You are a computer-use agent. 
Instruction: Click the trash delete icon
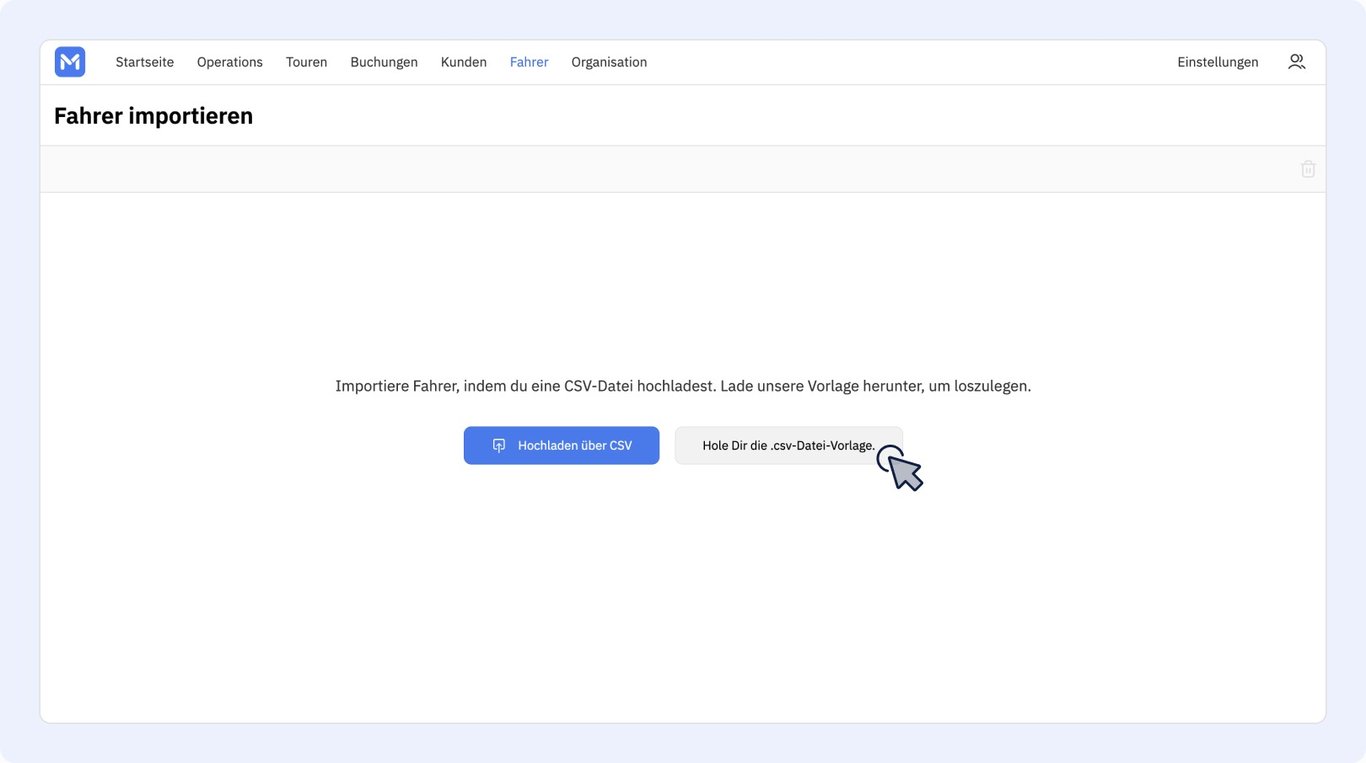[1308, 169]
